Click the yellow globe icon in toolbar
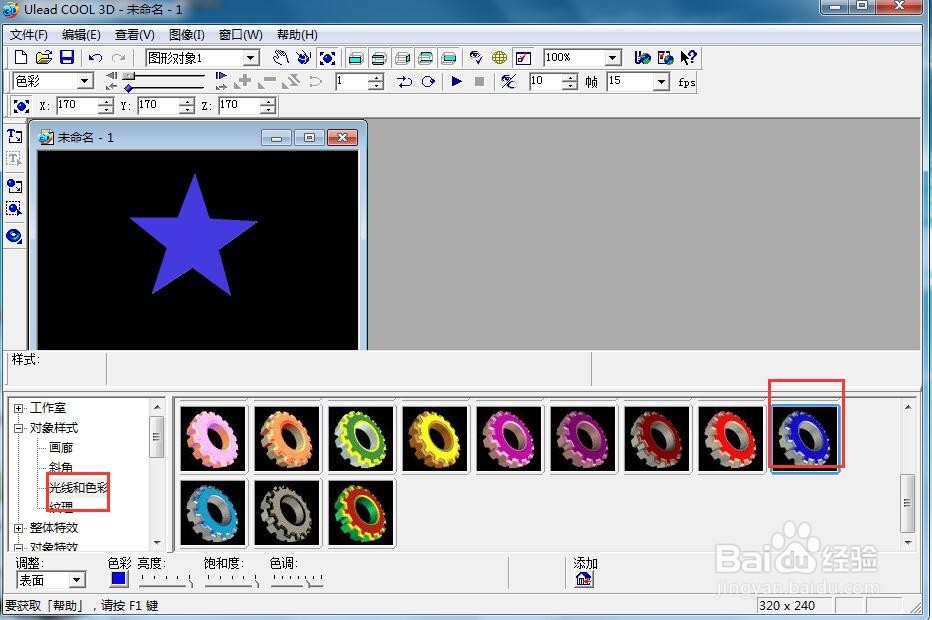The width and height of the screenshot is (932, 620). [499, 58]
